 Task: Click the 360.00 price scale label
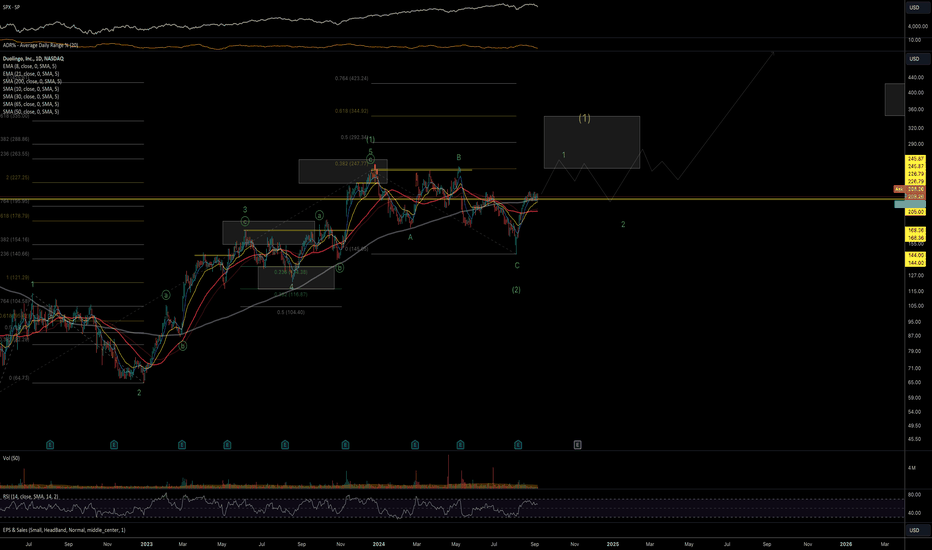coord(916,109)
